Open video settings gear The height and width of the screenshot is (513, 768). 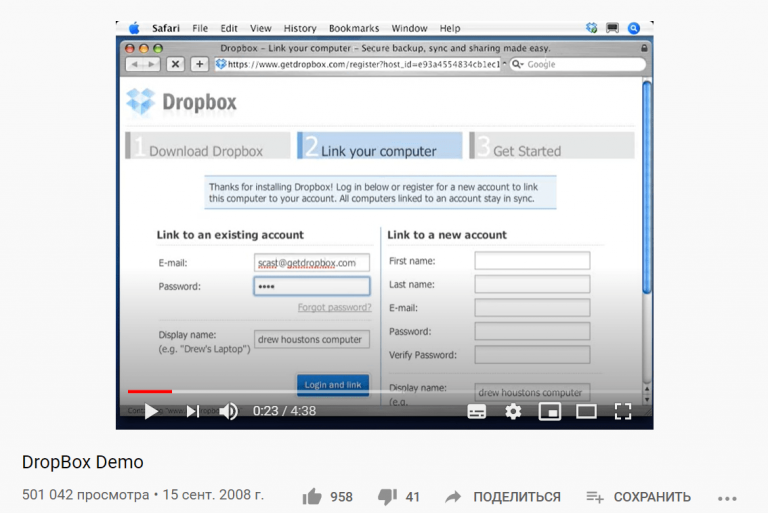pyautogui.click(x=513, y=411)
